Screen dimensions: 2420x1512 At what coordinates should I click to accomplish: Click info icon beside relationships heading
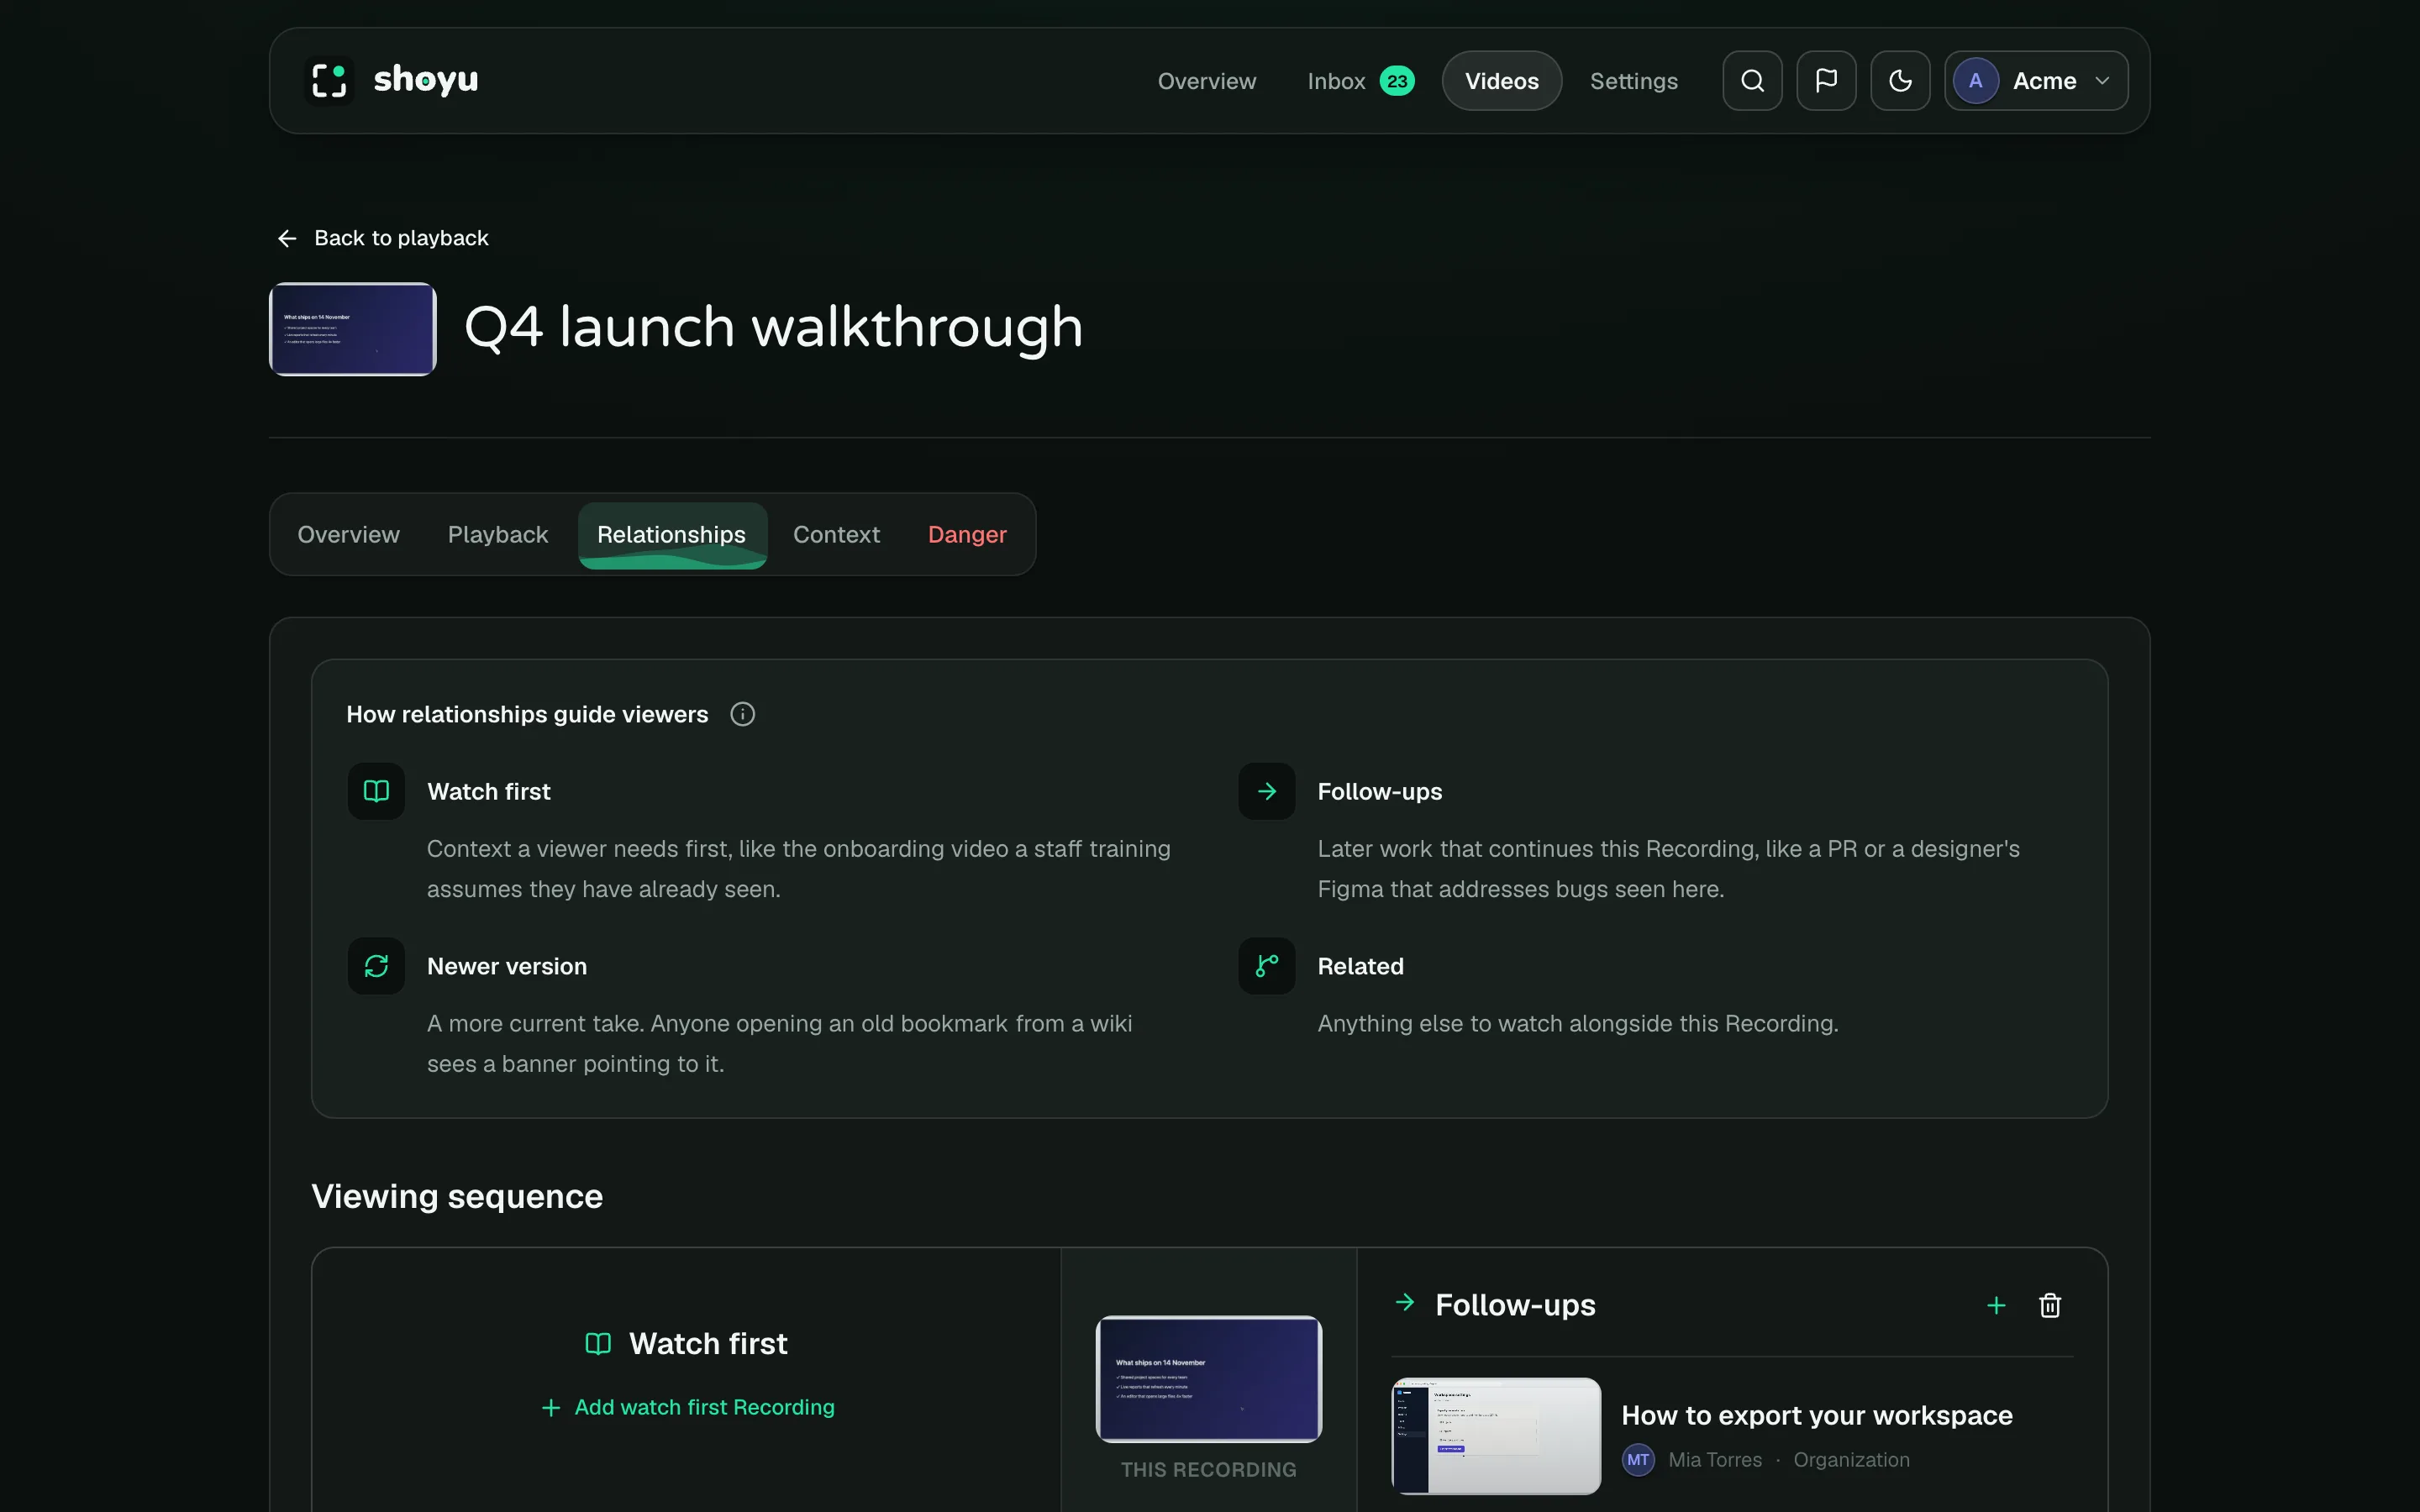pos(742,714)
